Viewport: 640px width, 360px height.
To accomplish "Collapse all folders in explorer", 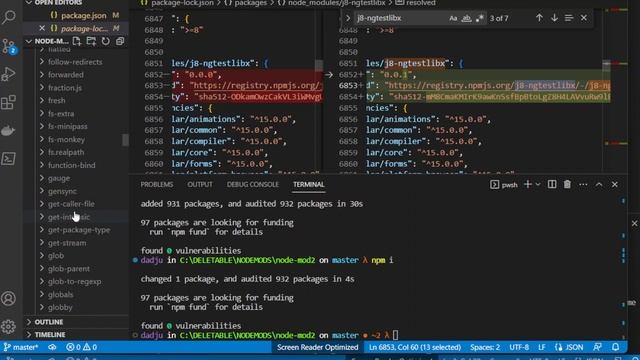I will (x=120, y=41).
